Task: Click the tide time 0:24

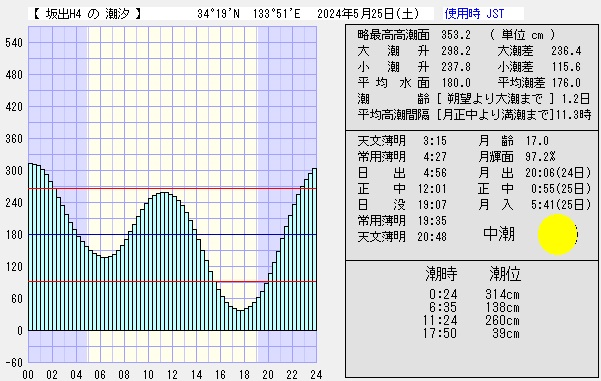Action: coord(443,294)
